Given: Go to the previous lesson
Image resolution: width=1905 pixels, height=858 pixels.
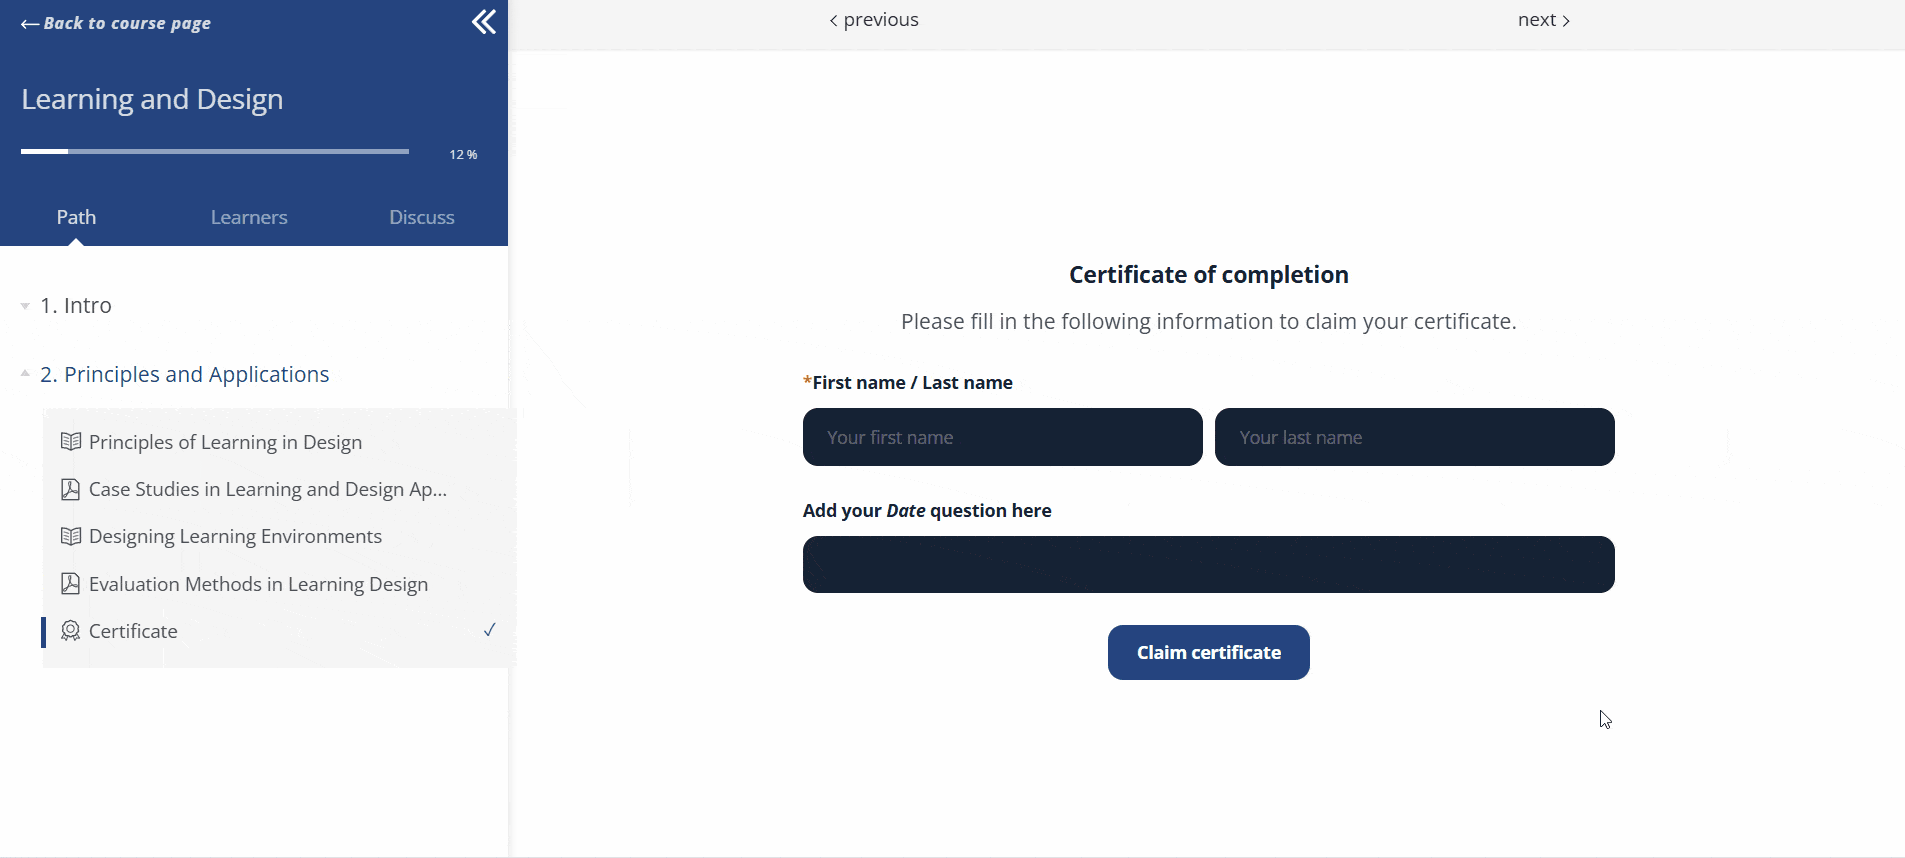Looking at the screenshot, I should 874,20.
